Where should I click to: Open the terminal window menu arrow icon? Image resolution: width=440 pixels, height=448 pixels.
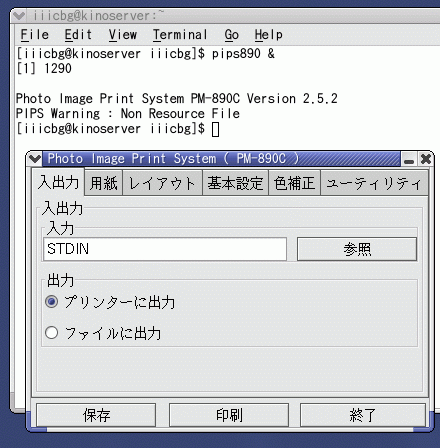[x=19, y=15]
